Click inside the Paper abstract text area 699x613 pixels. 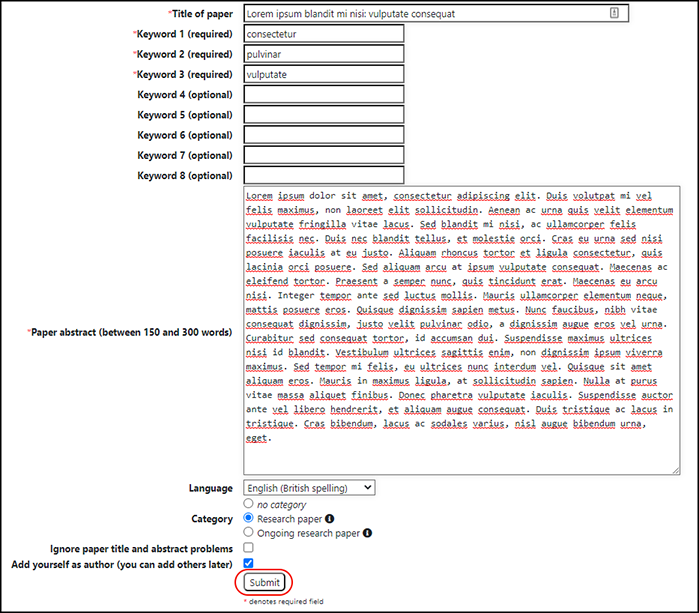coord(461,330)
